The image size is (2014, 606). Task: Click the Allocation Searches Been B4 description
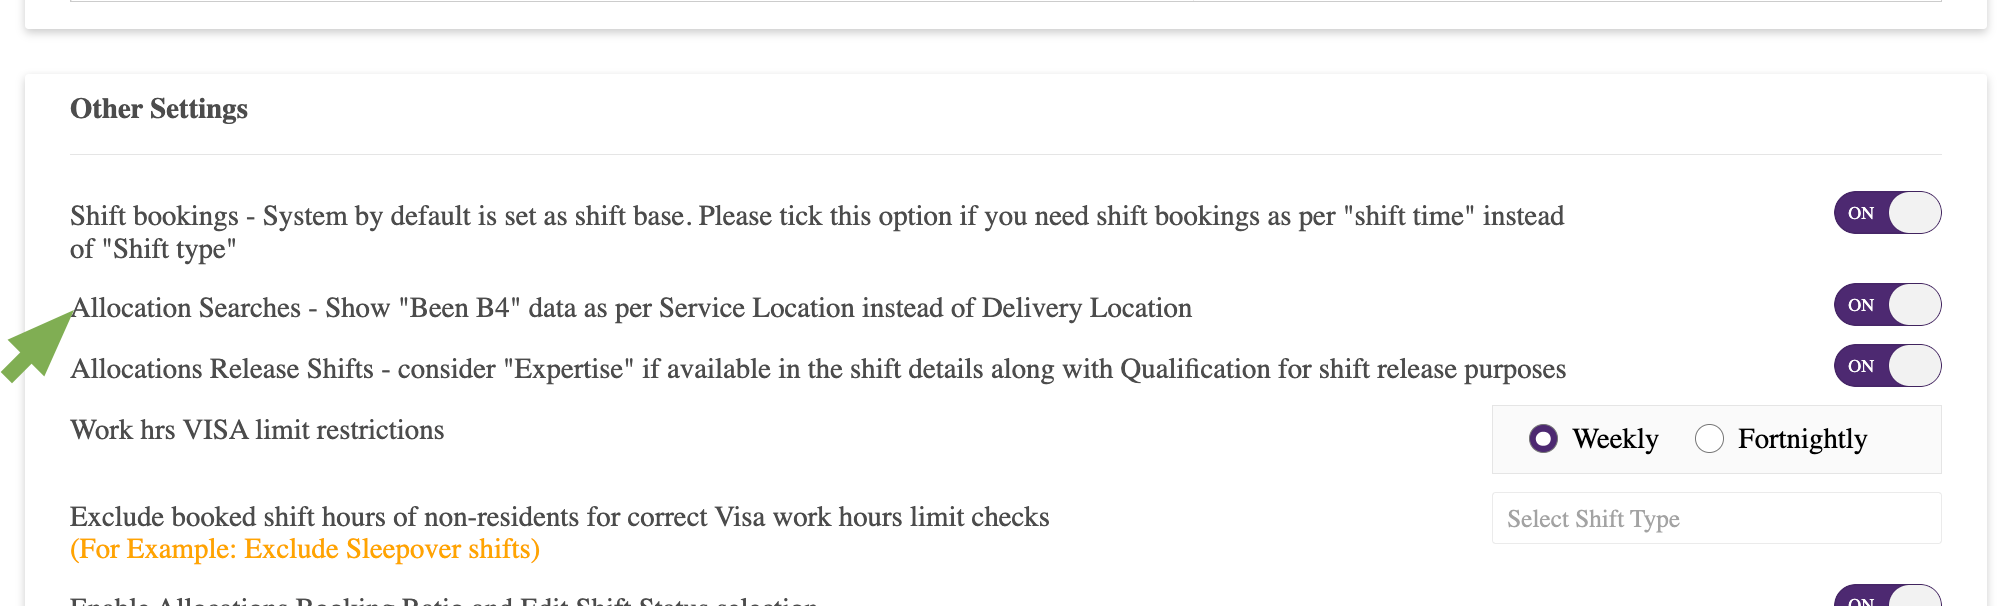click(631, 308)
